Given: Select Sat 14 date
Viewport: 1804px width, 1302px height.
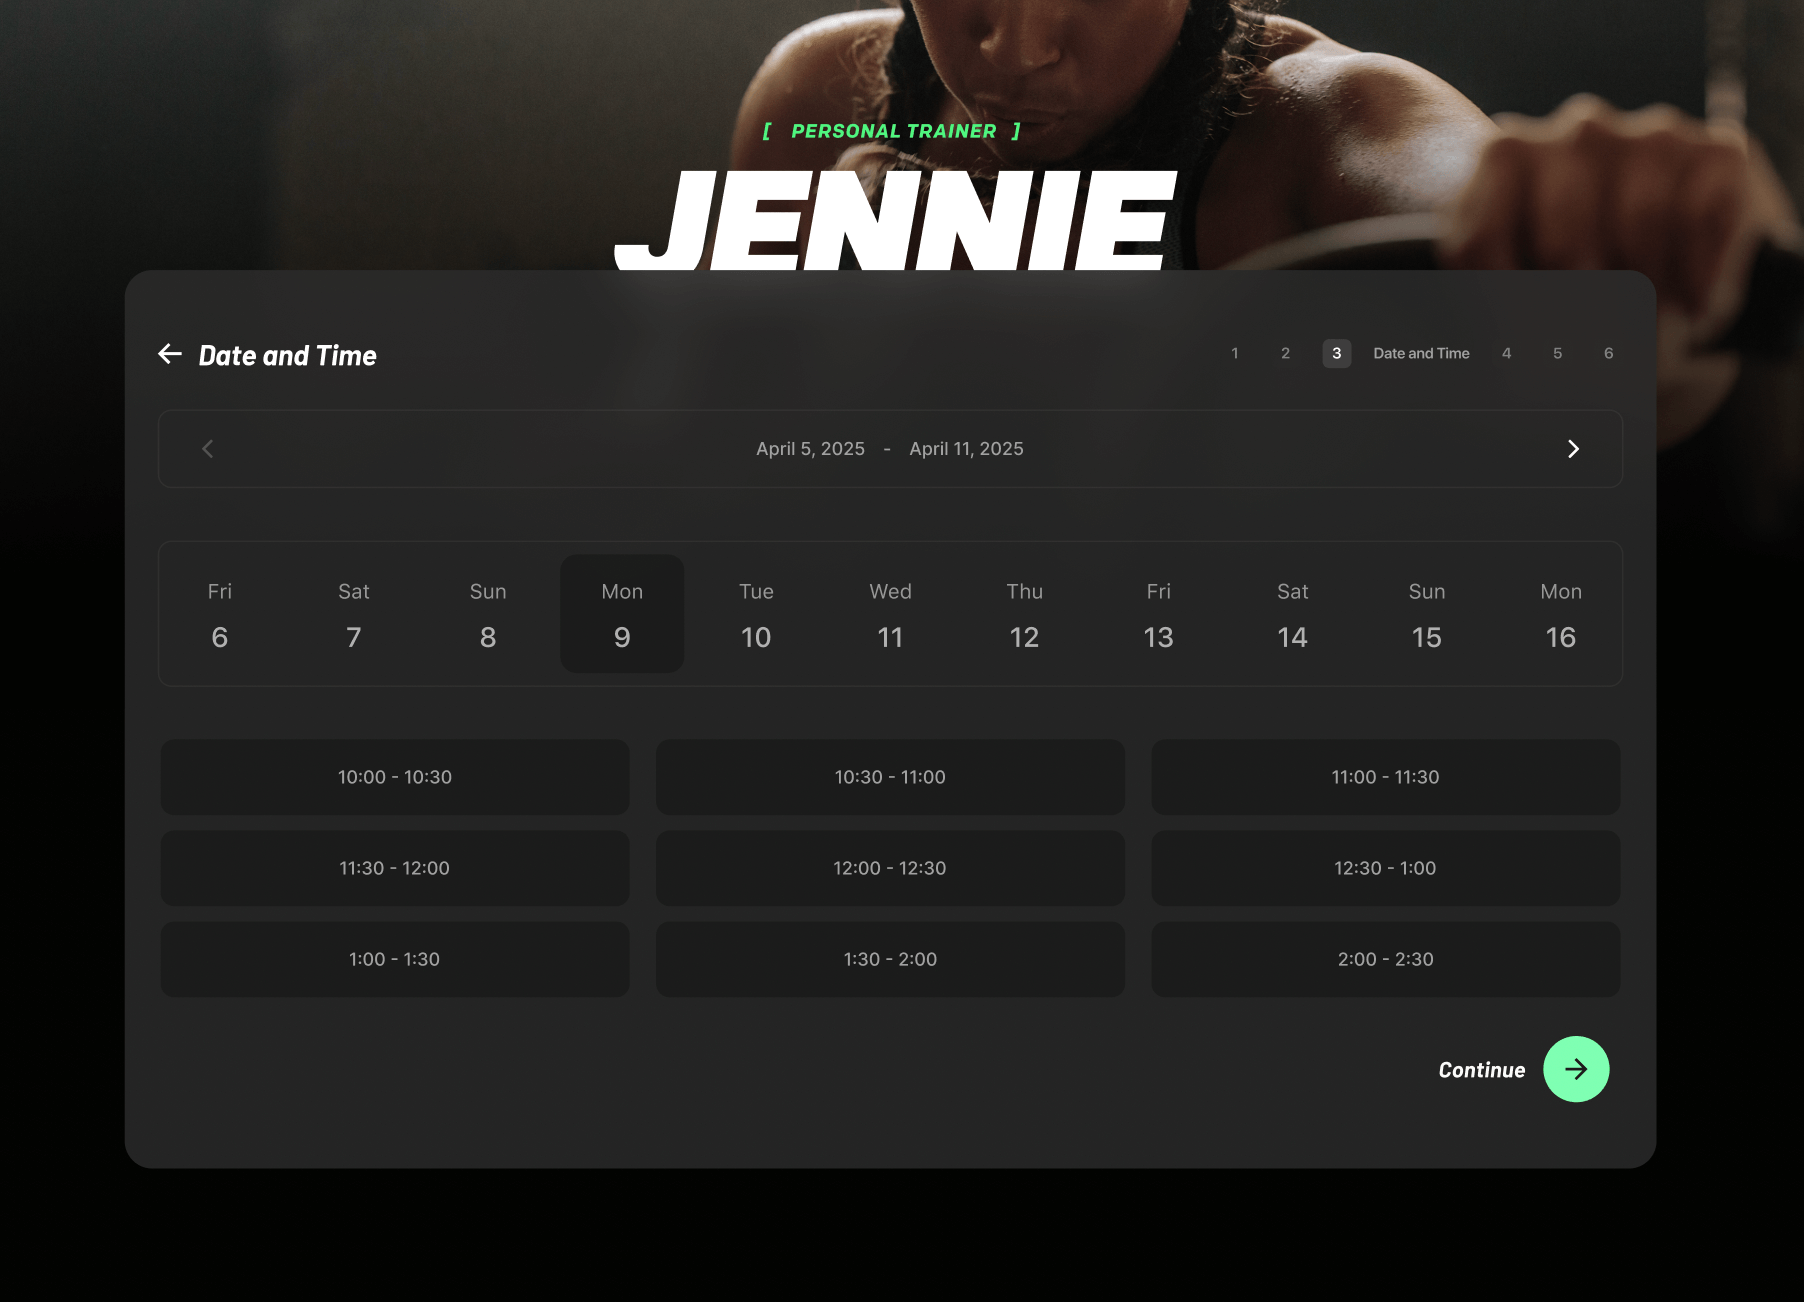Looking at the screenshot, I should tap(1292, 614).
